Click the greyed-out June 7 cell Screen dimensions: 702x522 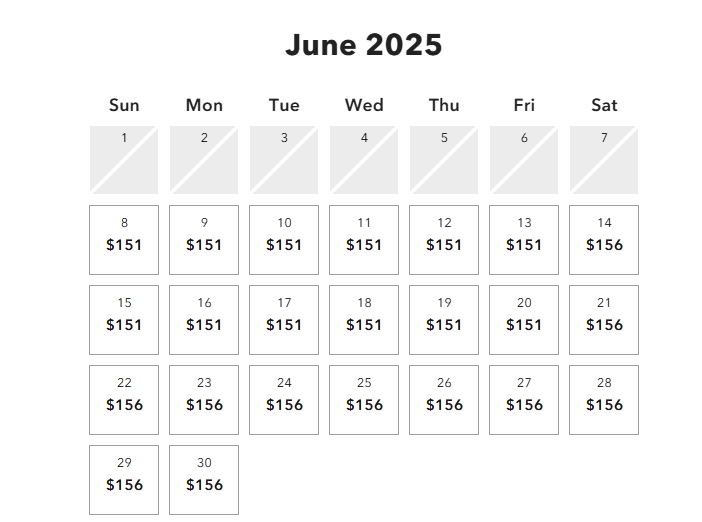(604, 160)
